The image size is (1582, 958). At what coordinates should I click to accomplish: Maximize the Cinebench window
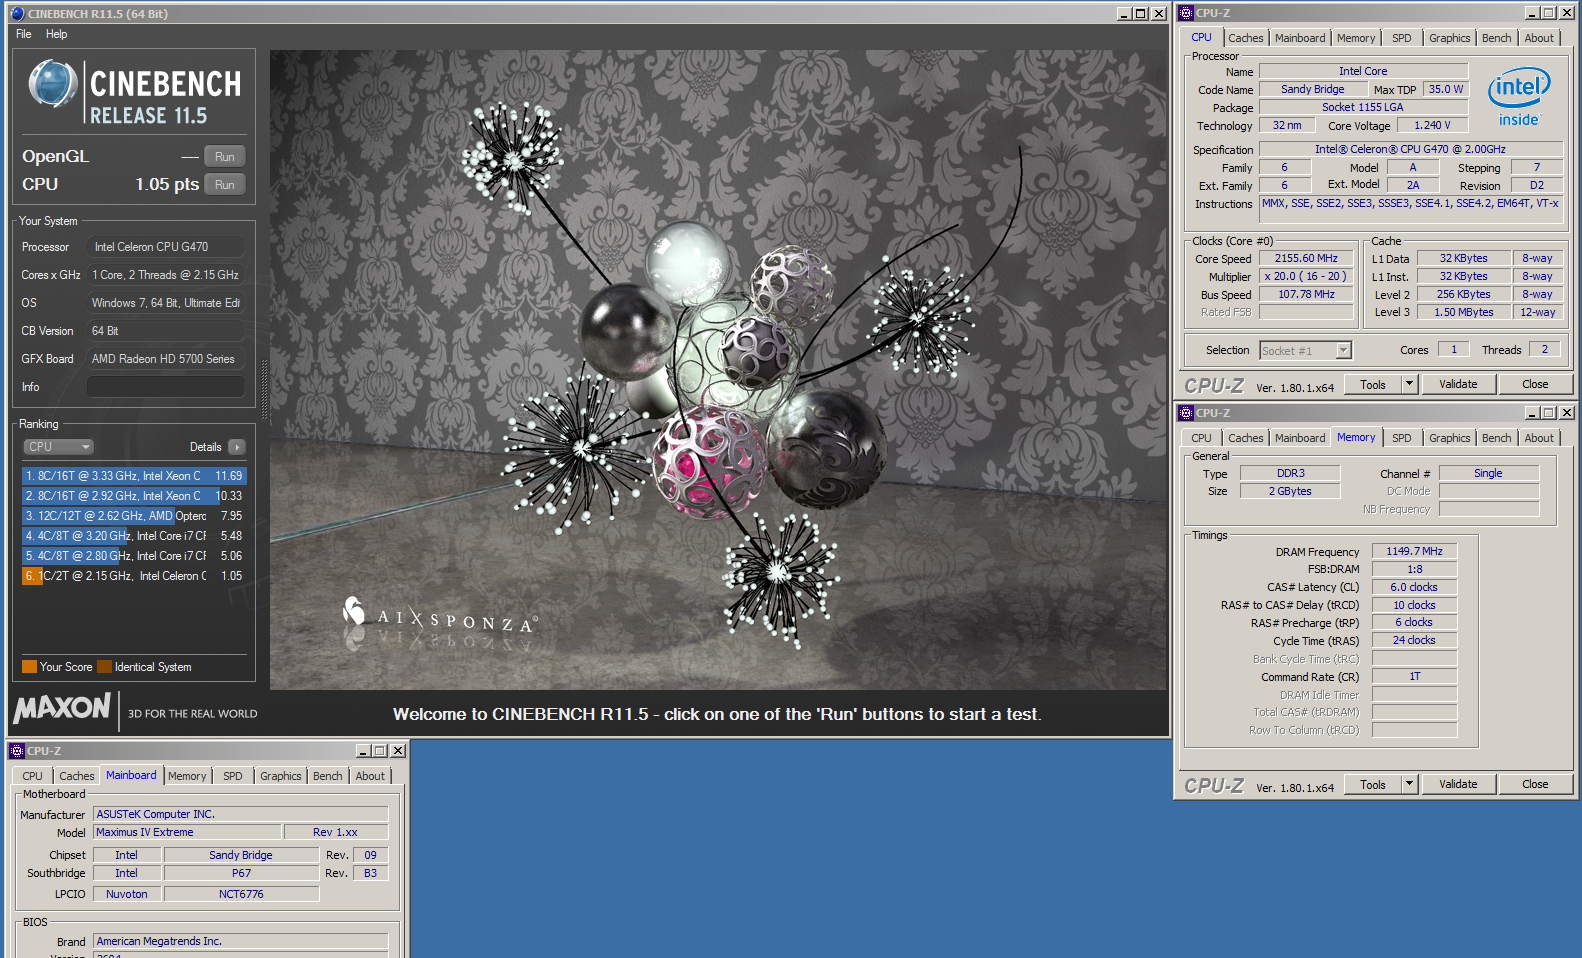click(x=1140, y=14)
